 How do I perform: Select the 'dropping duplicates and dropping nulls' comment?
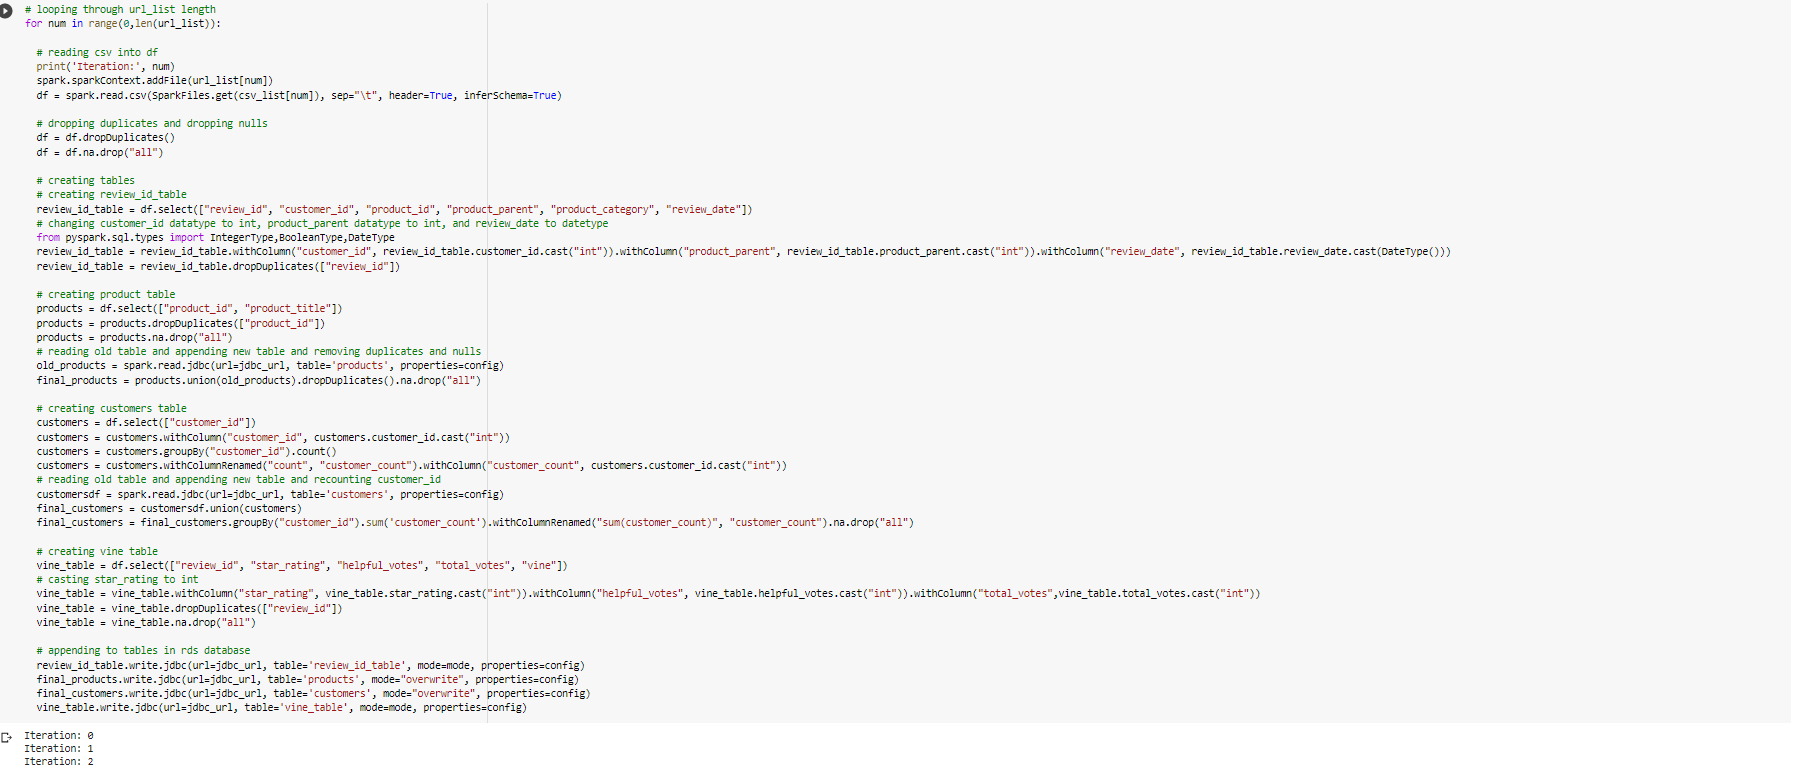(x=152, y=124)
